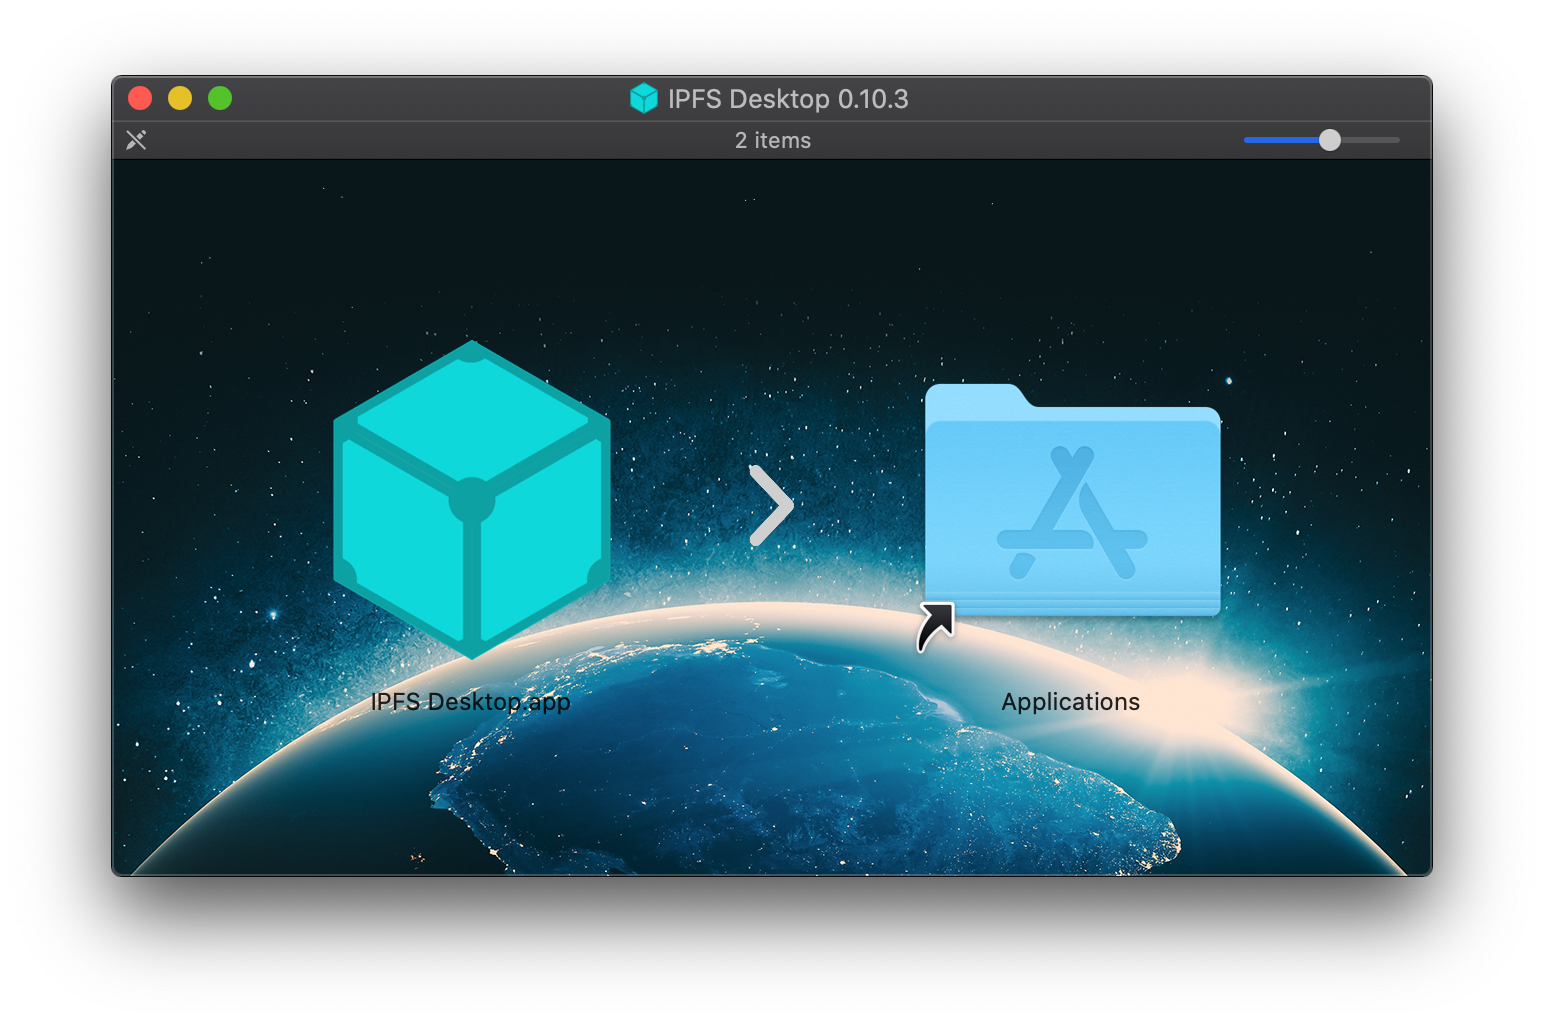Minimize the installer window
This screenshot has height=1024, width=1544.
point(180,98)
